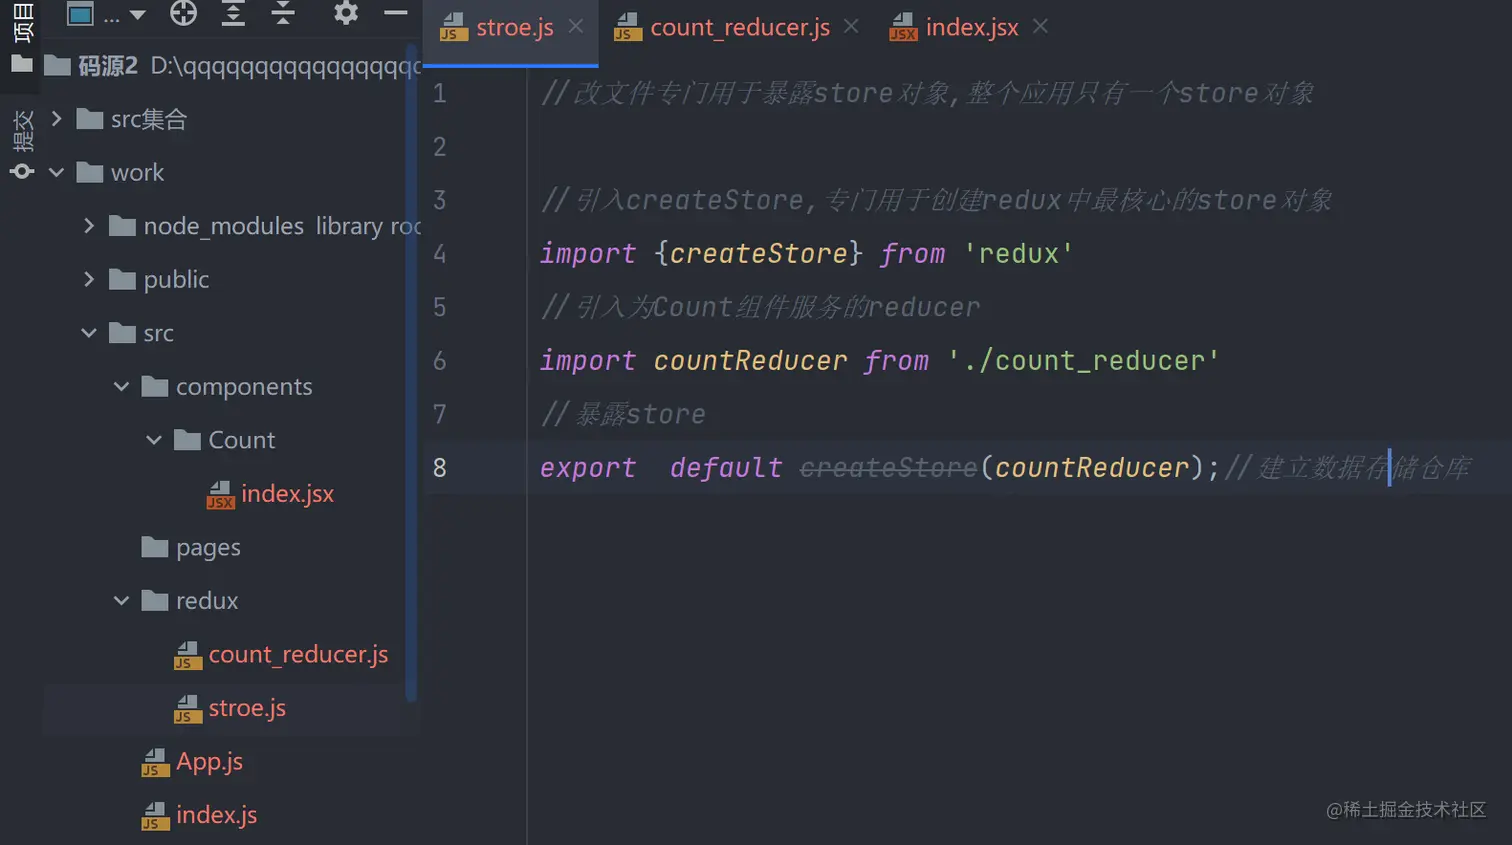The width and height of the screenshot is (1512, 845).
Task: Close the count_reducer.js tab
Action: coord(851,27)
